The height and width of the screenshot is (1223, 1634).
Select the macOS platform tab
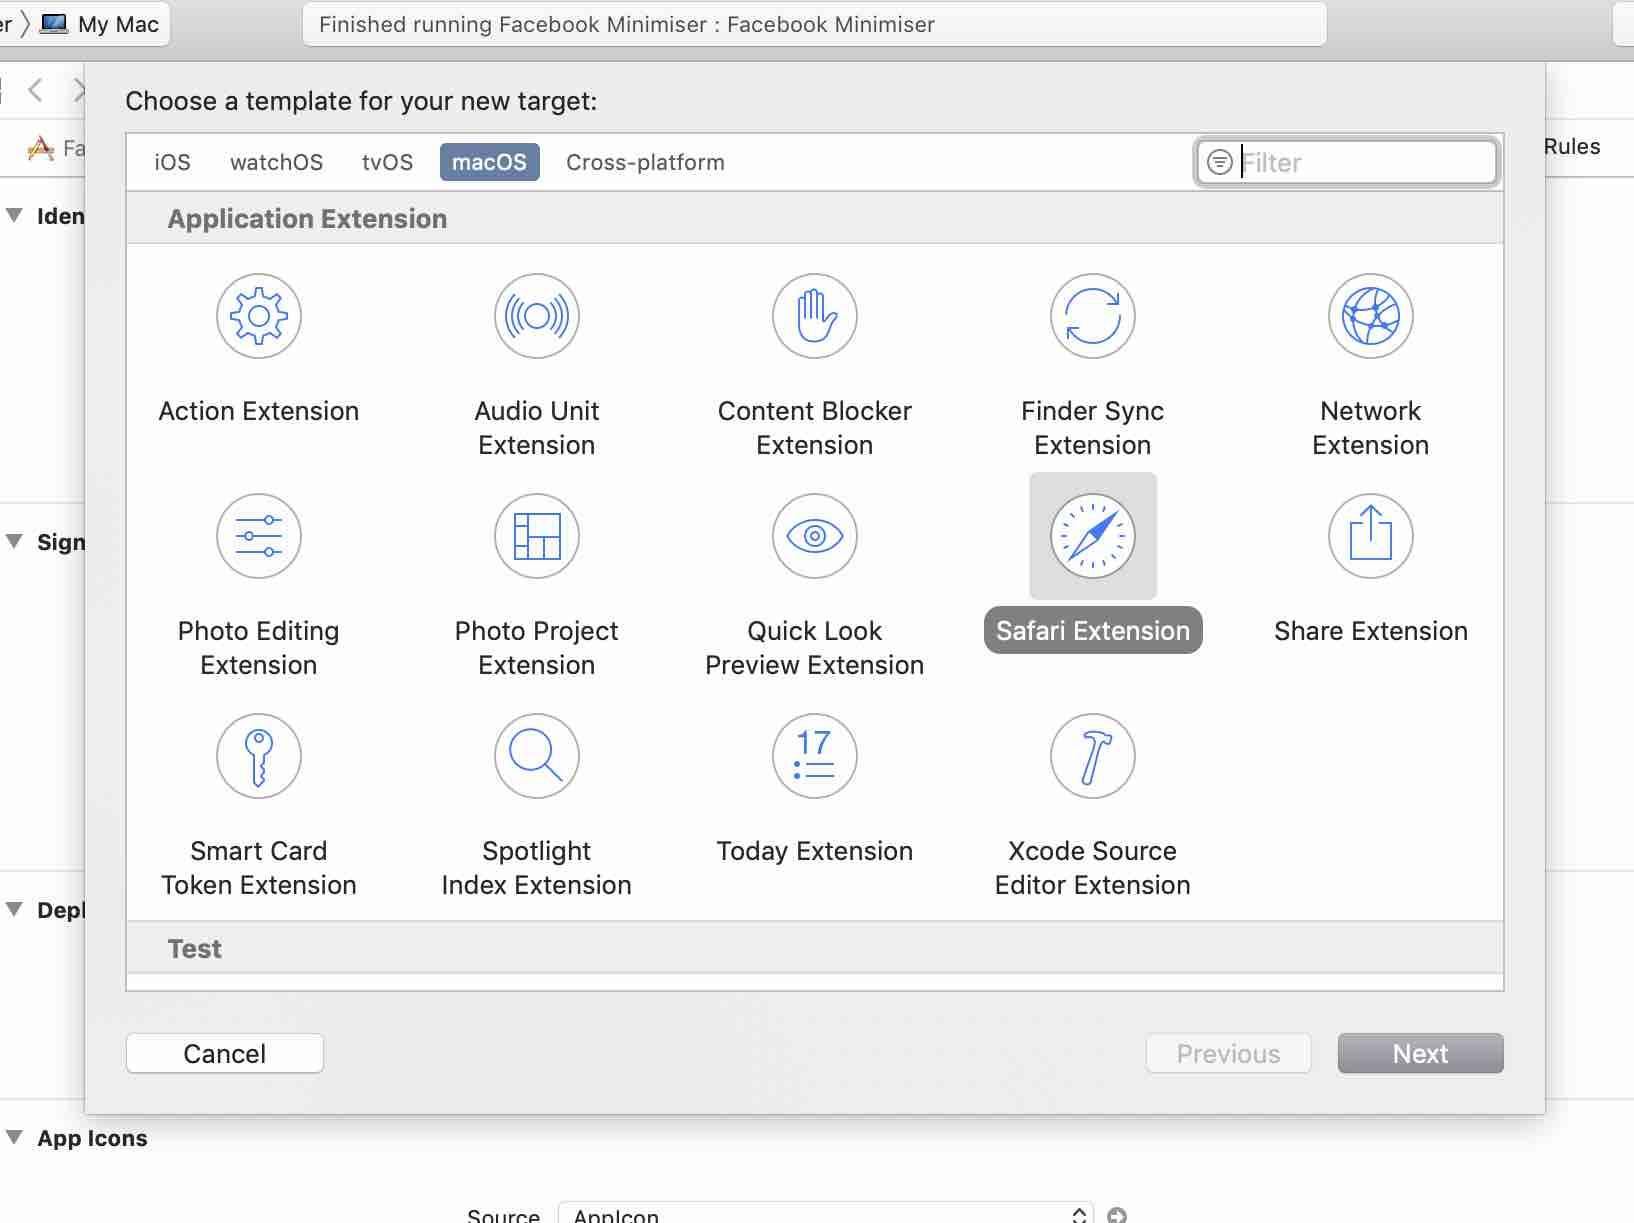(x=489, y=162)
